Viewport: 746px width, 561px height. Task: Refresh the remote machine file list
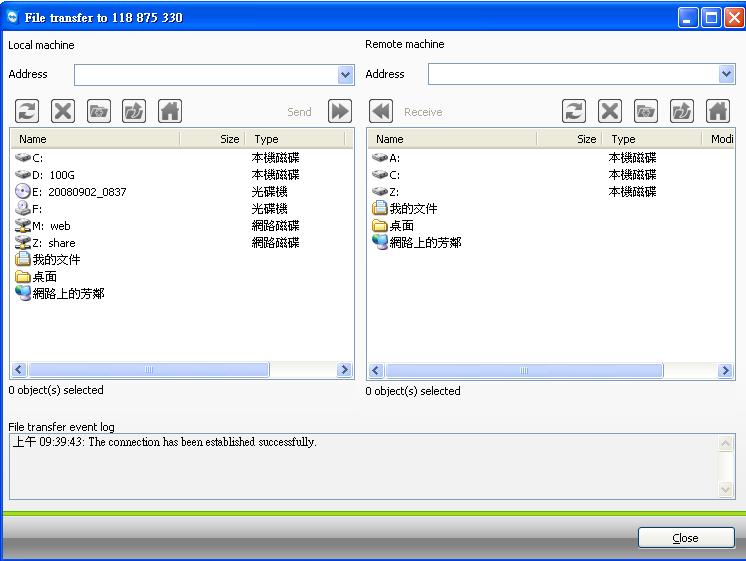574,111
